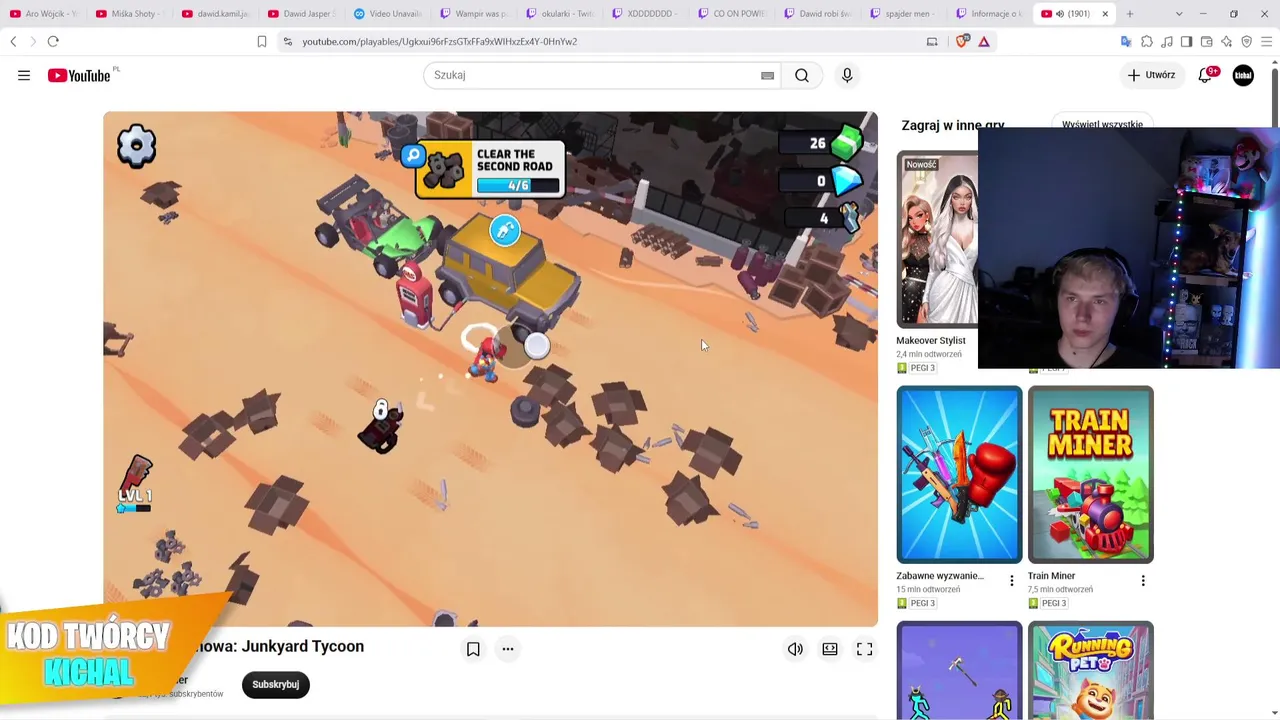This screenshot has height=720, width=1280.
Task: Open the Makeover Stylist thumbnail
Action: pyautogui.click(x=937, y=240)
